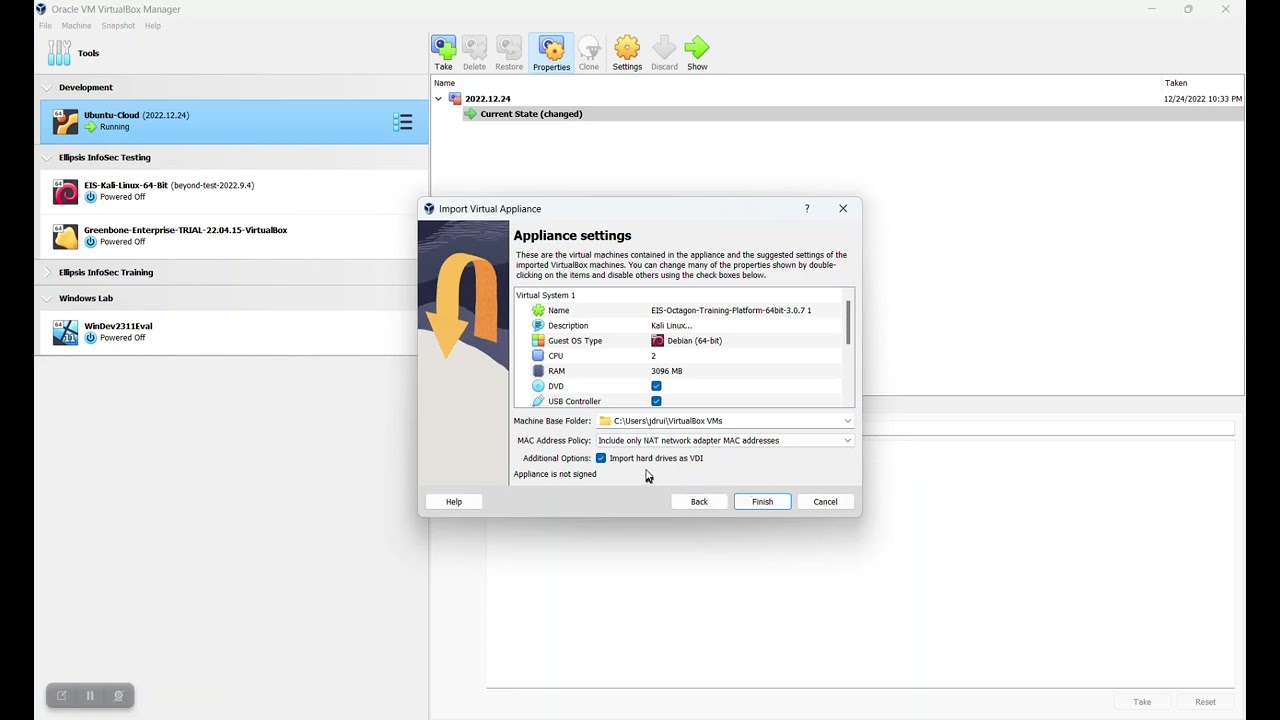The image size is (1280, 720).
Task: Click the 2022.12.24 snapshot icon
Action: coord(455,98)
